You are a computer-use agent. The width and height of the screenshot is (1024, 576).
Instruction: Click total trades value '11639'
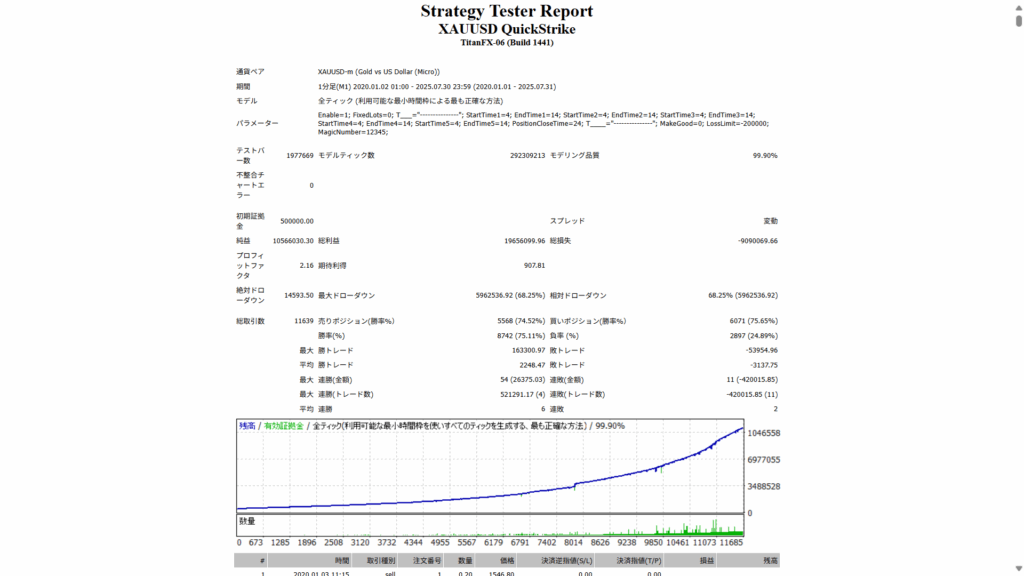pyautogui.click(x=304, y=321)
